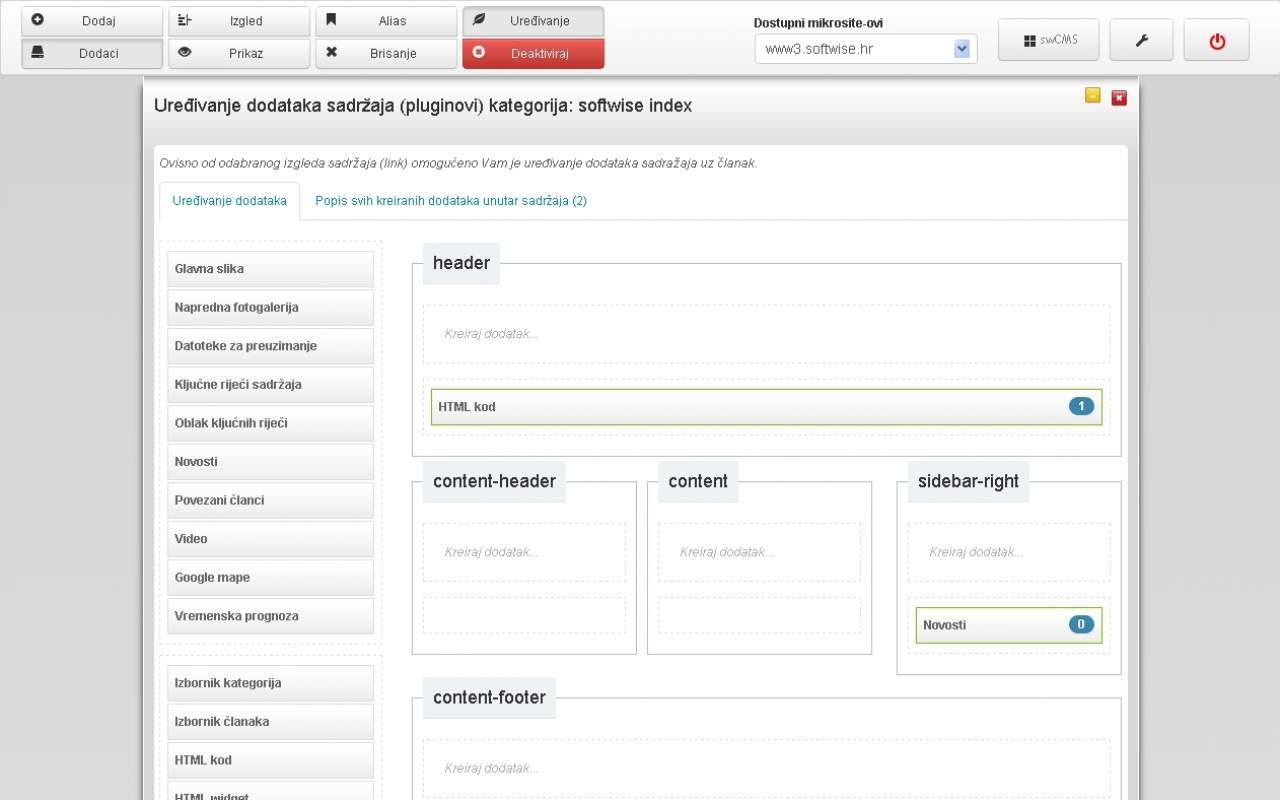The image size is (1280, 800).
Task: Select the Izbornik kategorija plugin
Action: 270,683
